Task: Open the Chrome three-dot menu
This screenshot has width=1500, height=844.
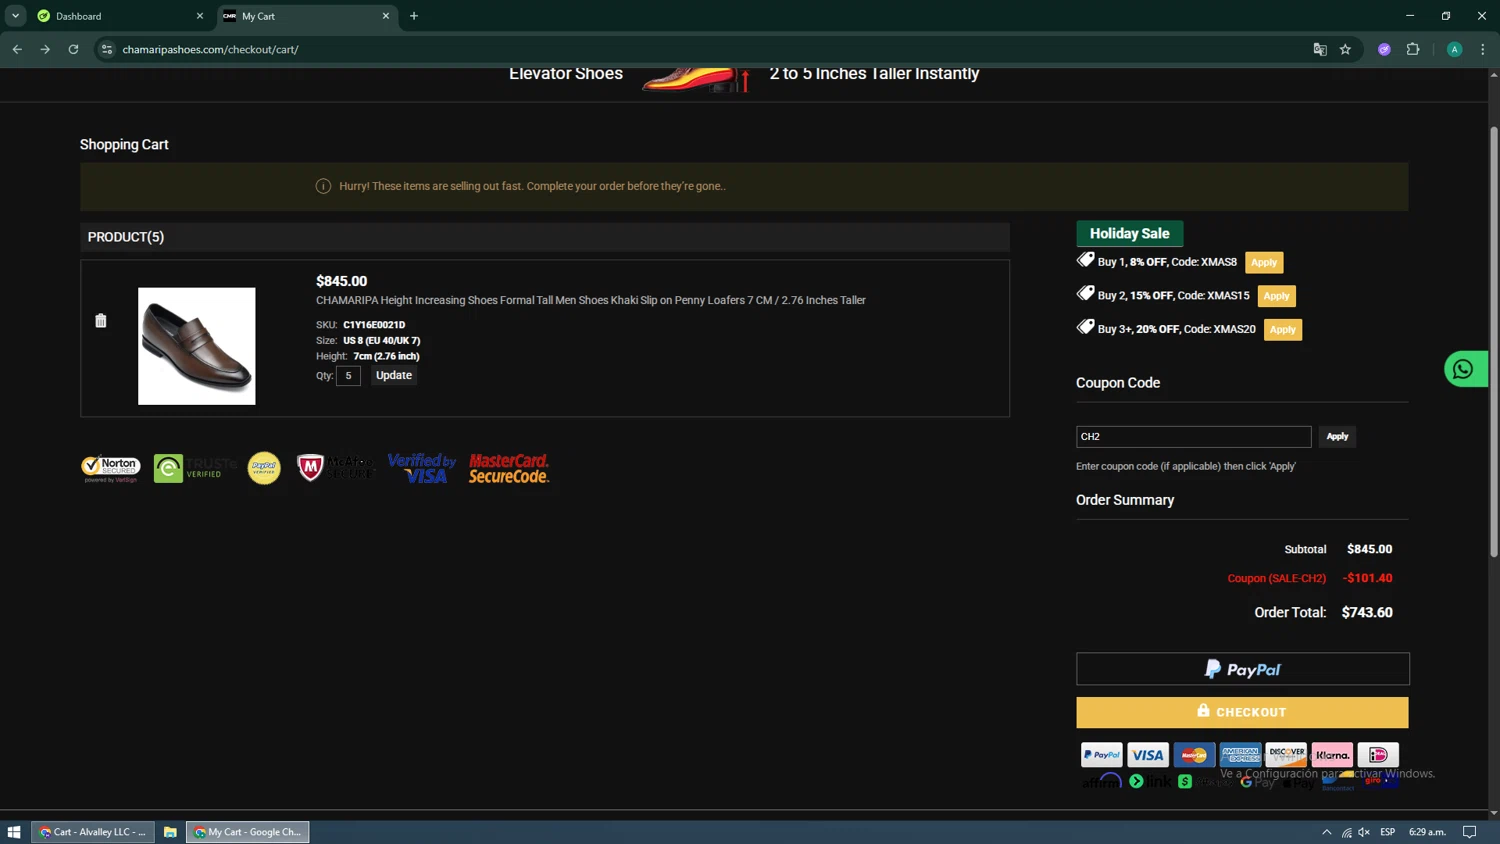Action: [1483, 49]
